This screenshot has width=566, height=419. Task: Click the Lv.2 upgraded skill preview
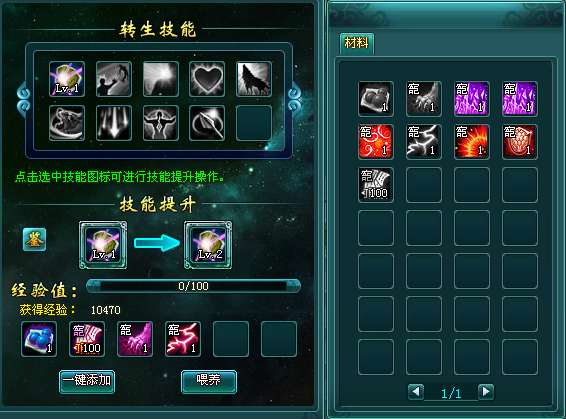[x=208, y=245]
